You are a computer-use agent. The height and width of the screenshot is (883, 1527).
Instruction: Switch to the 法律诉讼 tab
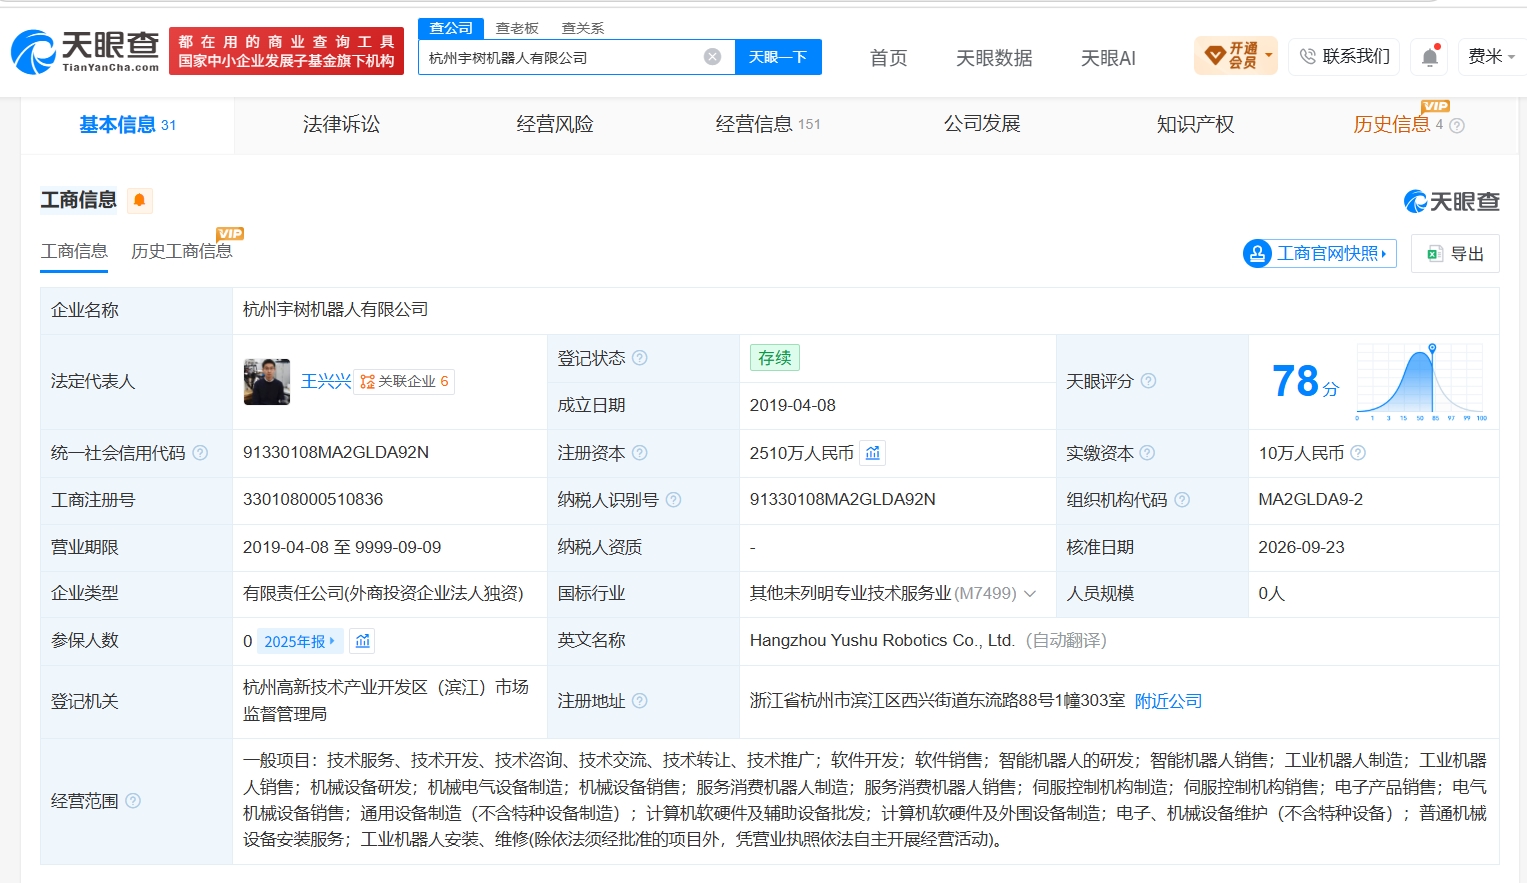341,124
